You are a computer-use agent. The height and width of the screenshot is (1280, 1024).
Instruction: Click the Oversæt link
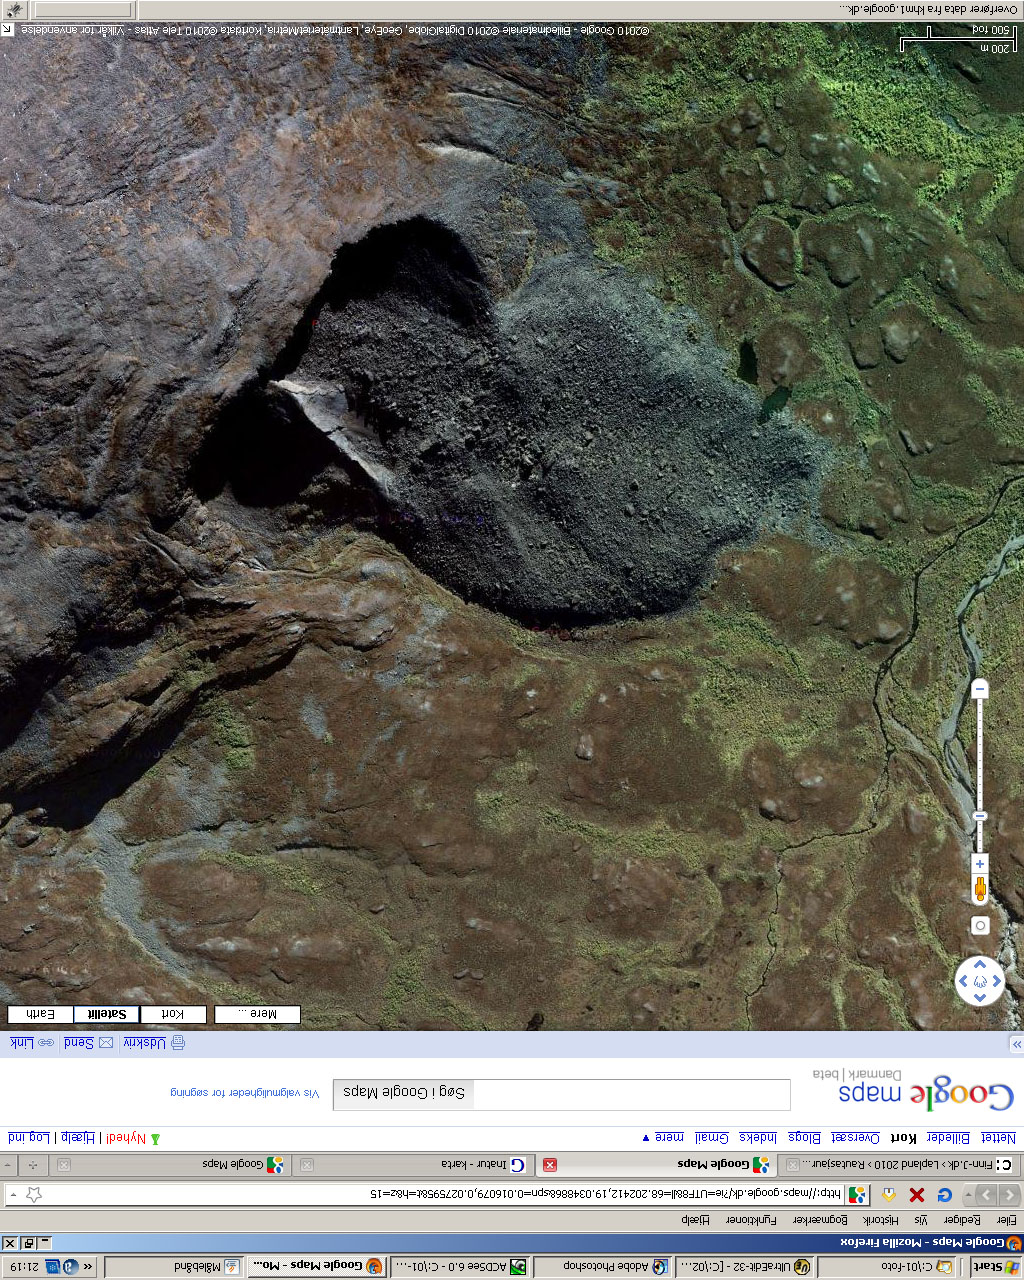click(855, 1138)
